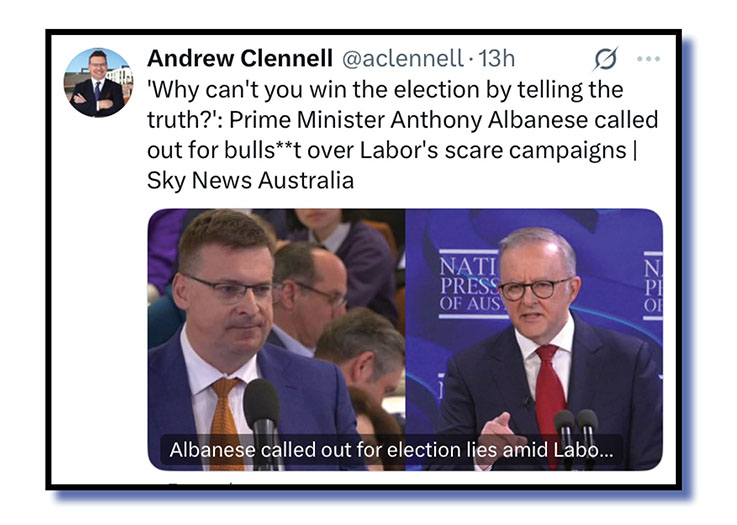Click the cut-off text below the preview card
This screenshot has width=737, height=525.
(x=202, y=482)
